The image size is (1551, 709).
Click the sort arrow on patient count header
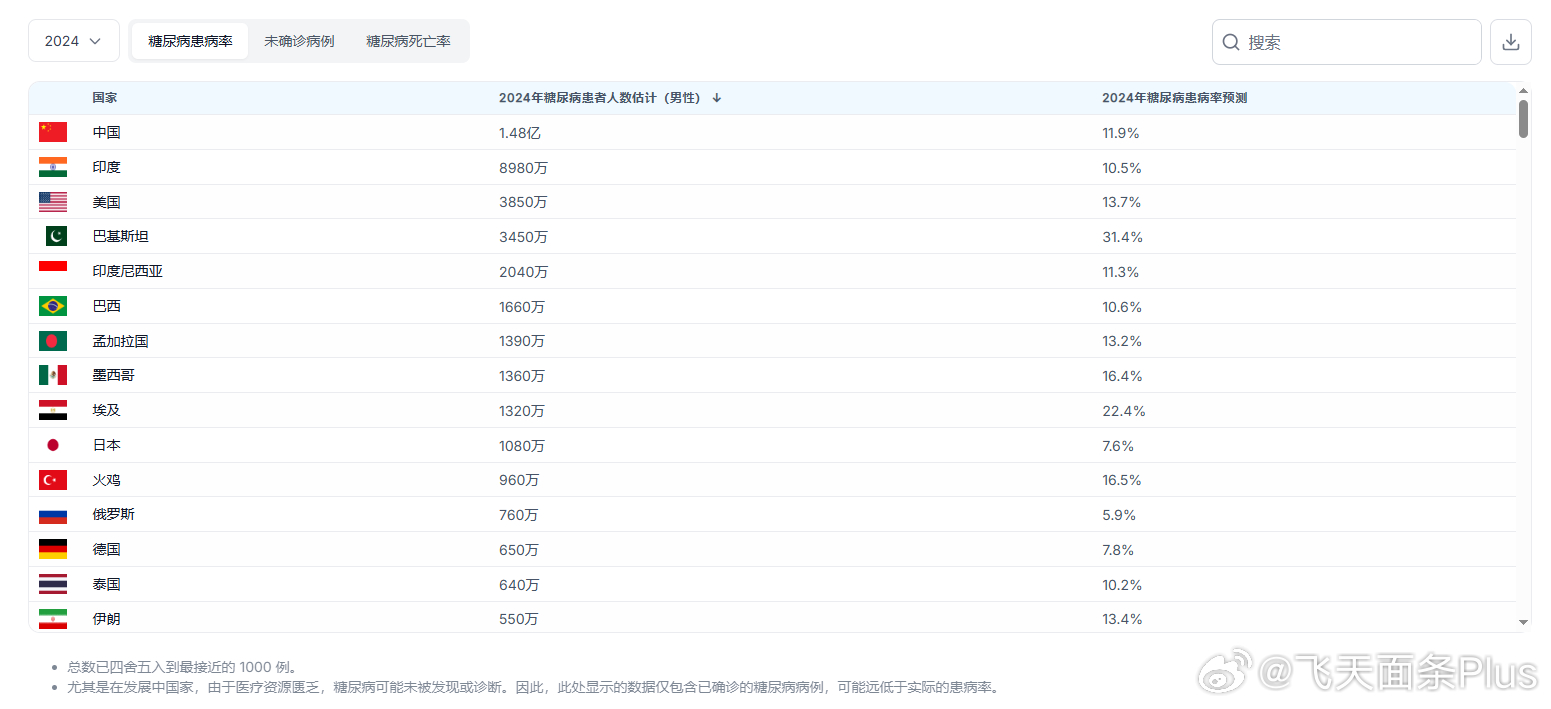717,98
